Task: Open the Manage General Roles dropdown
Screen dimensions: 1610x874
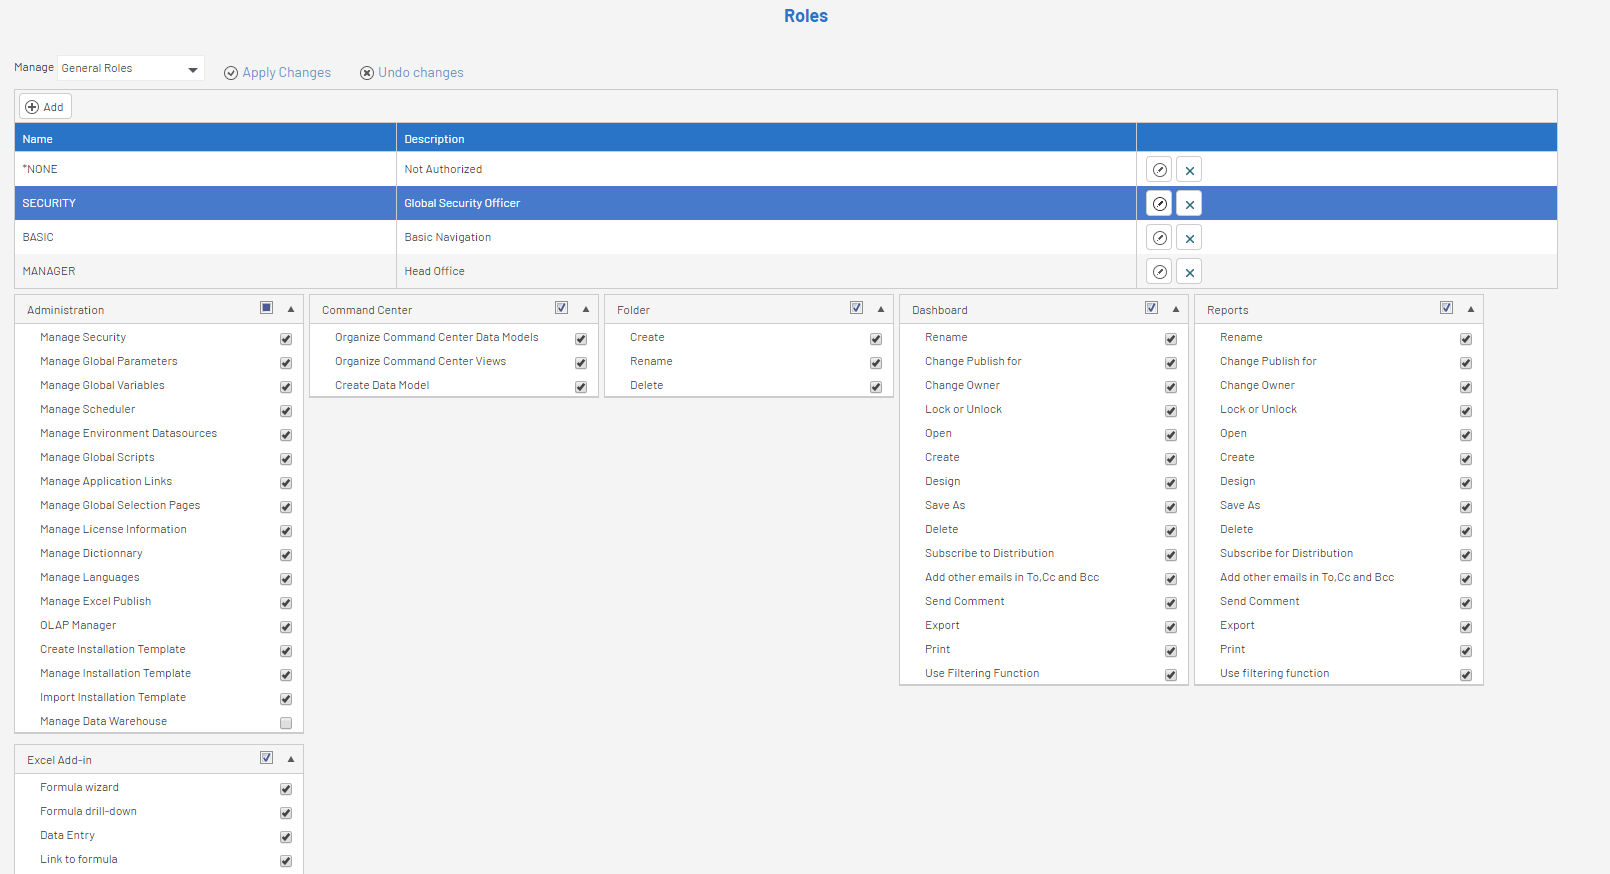Action: 130,68
